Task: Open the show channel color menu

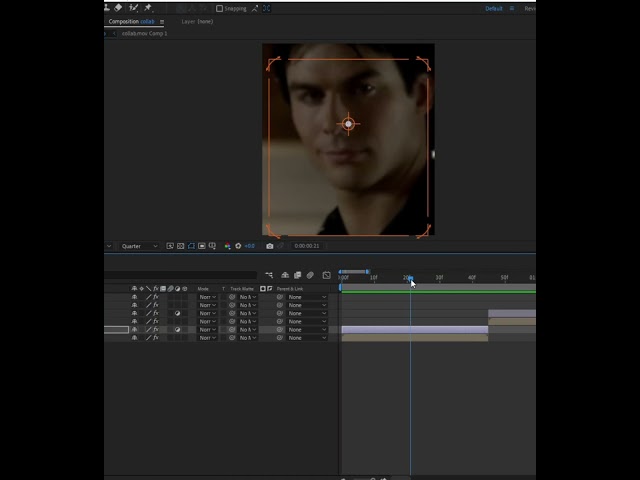Action: click(227, 246)
